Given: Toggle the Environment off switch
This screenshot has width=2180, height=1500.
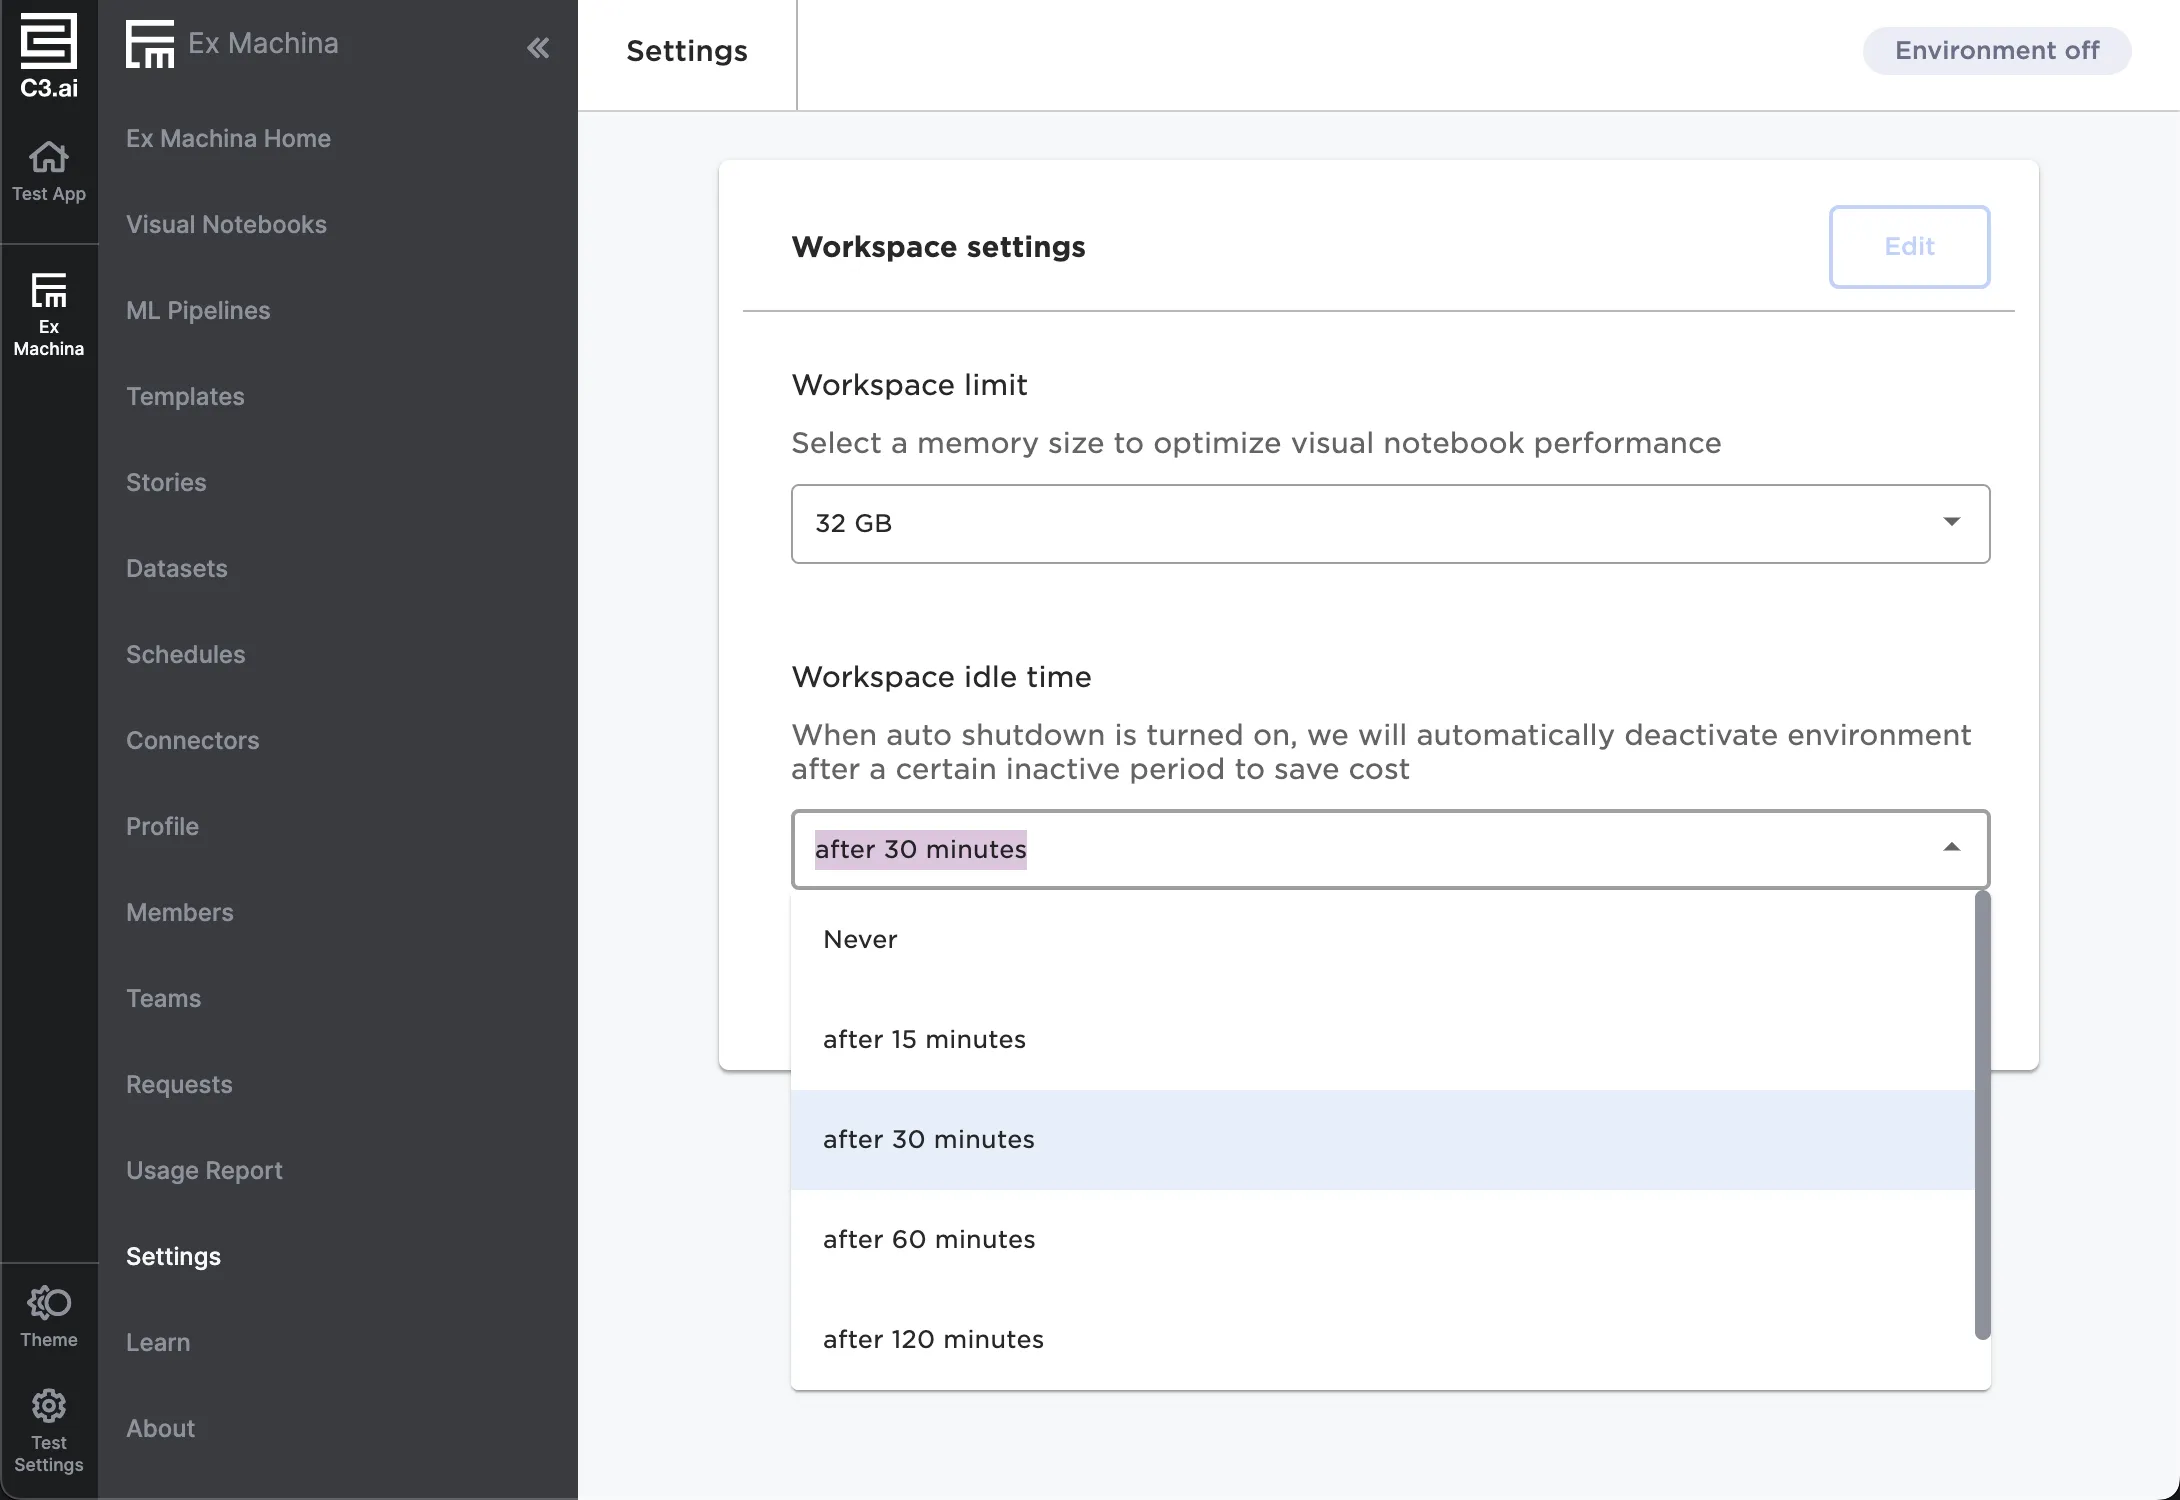Looking at the screenshot, I should click(1996, 50).
